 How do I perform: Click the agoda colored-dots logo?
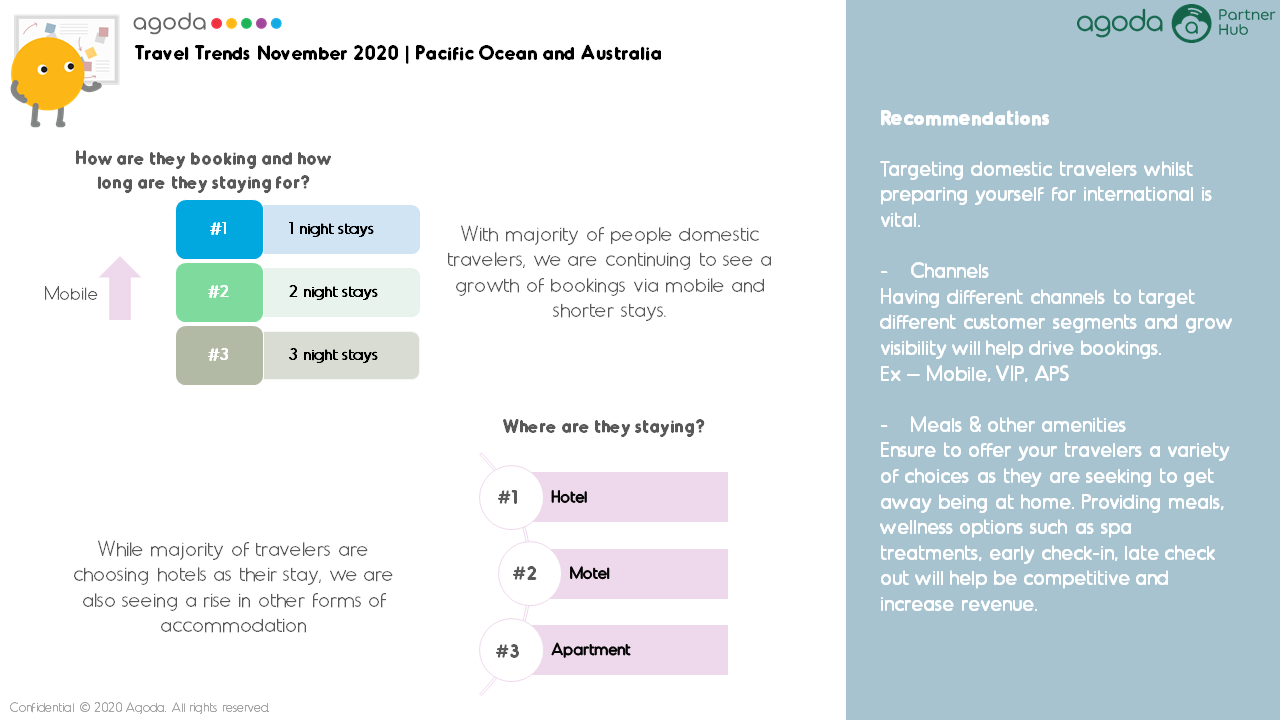pyautogui.click(x=207, y=23)
